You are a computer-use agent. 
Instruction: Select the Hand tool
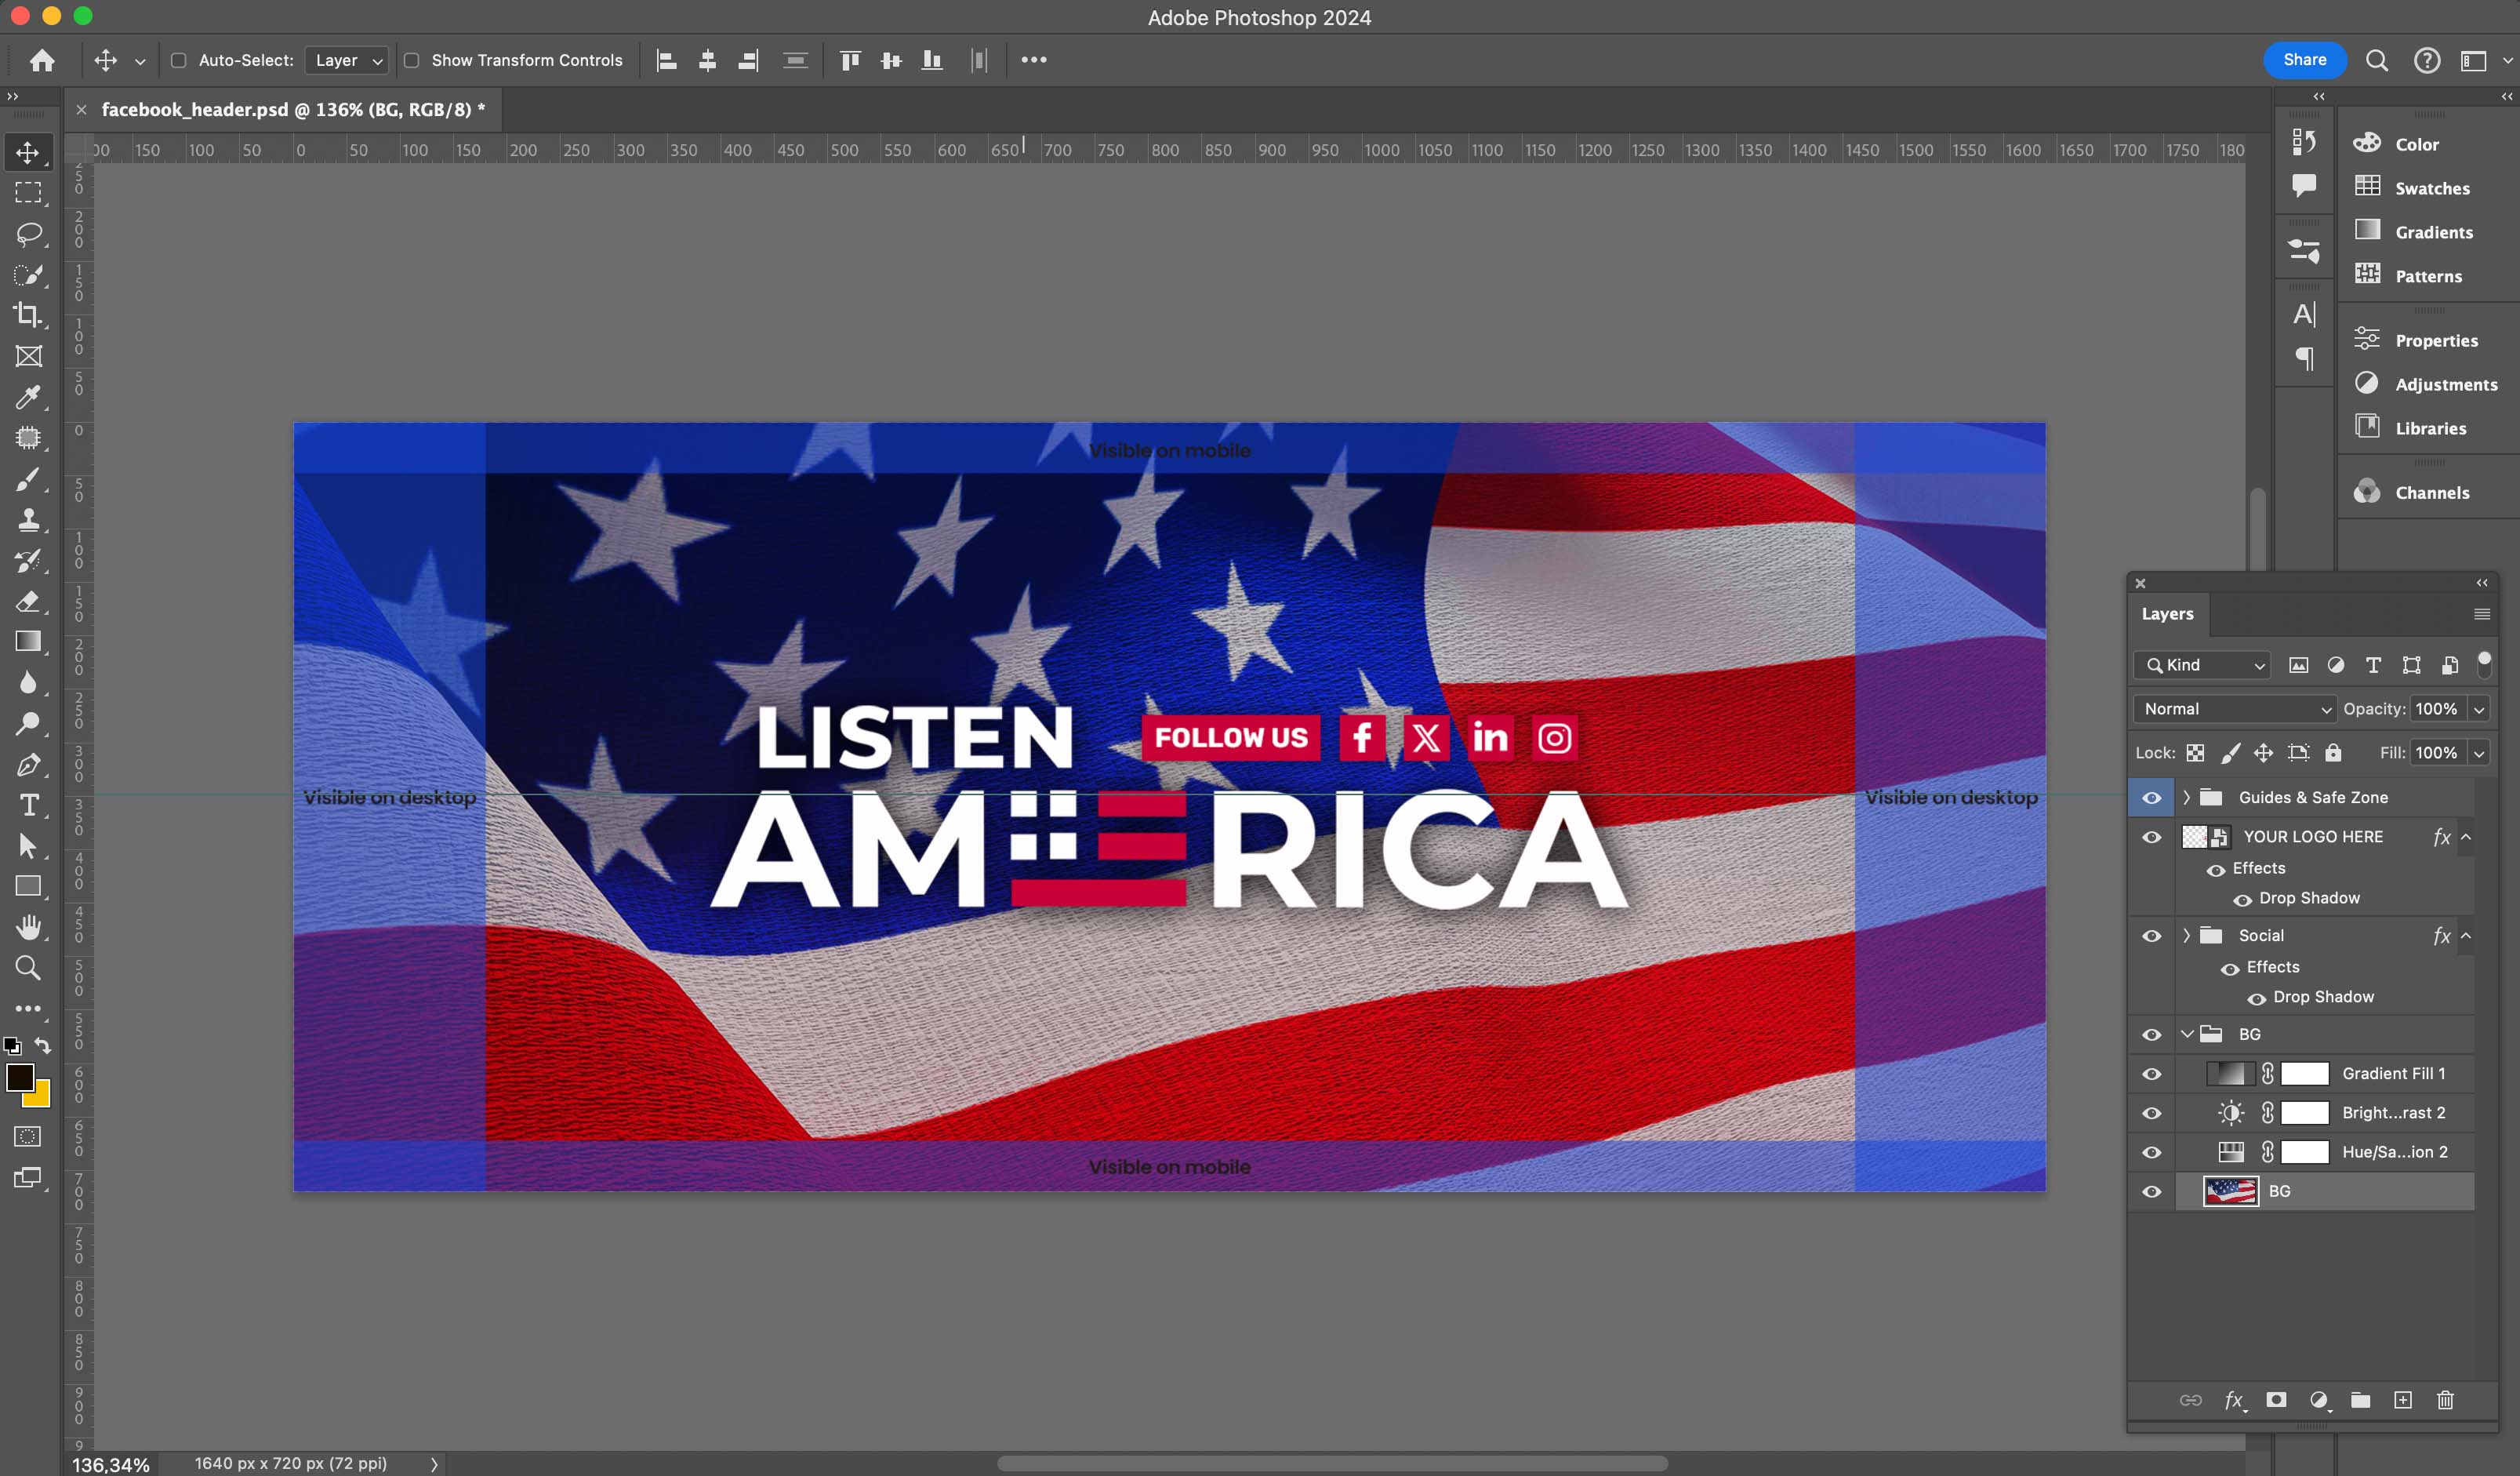click(28, 927)
